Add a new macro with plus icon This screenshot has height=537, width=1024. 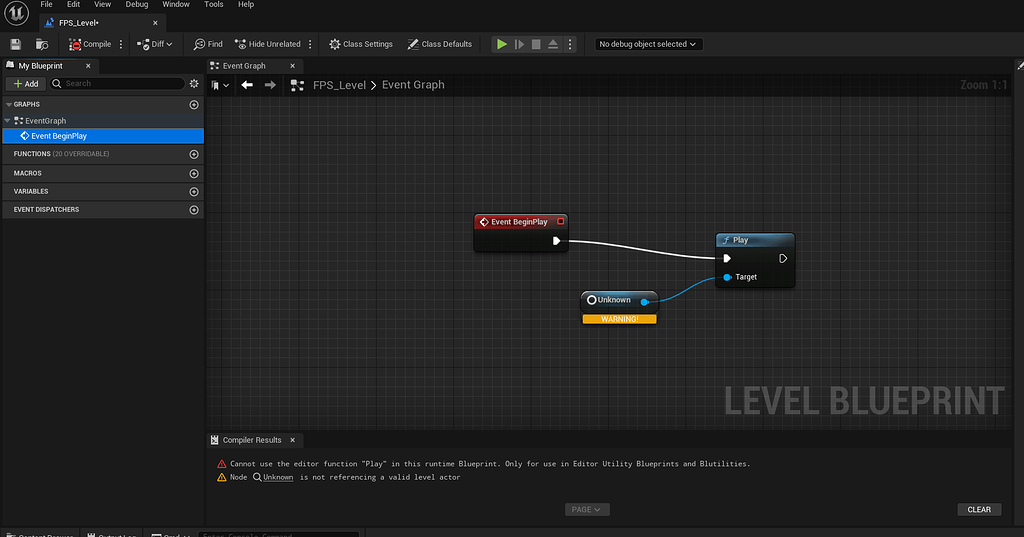(x=194, y=174)
